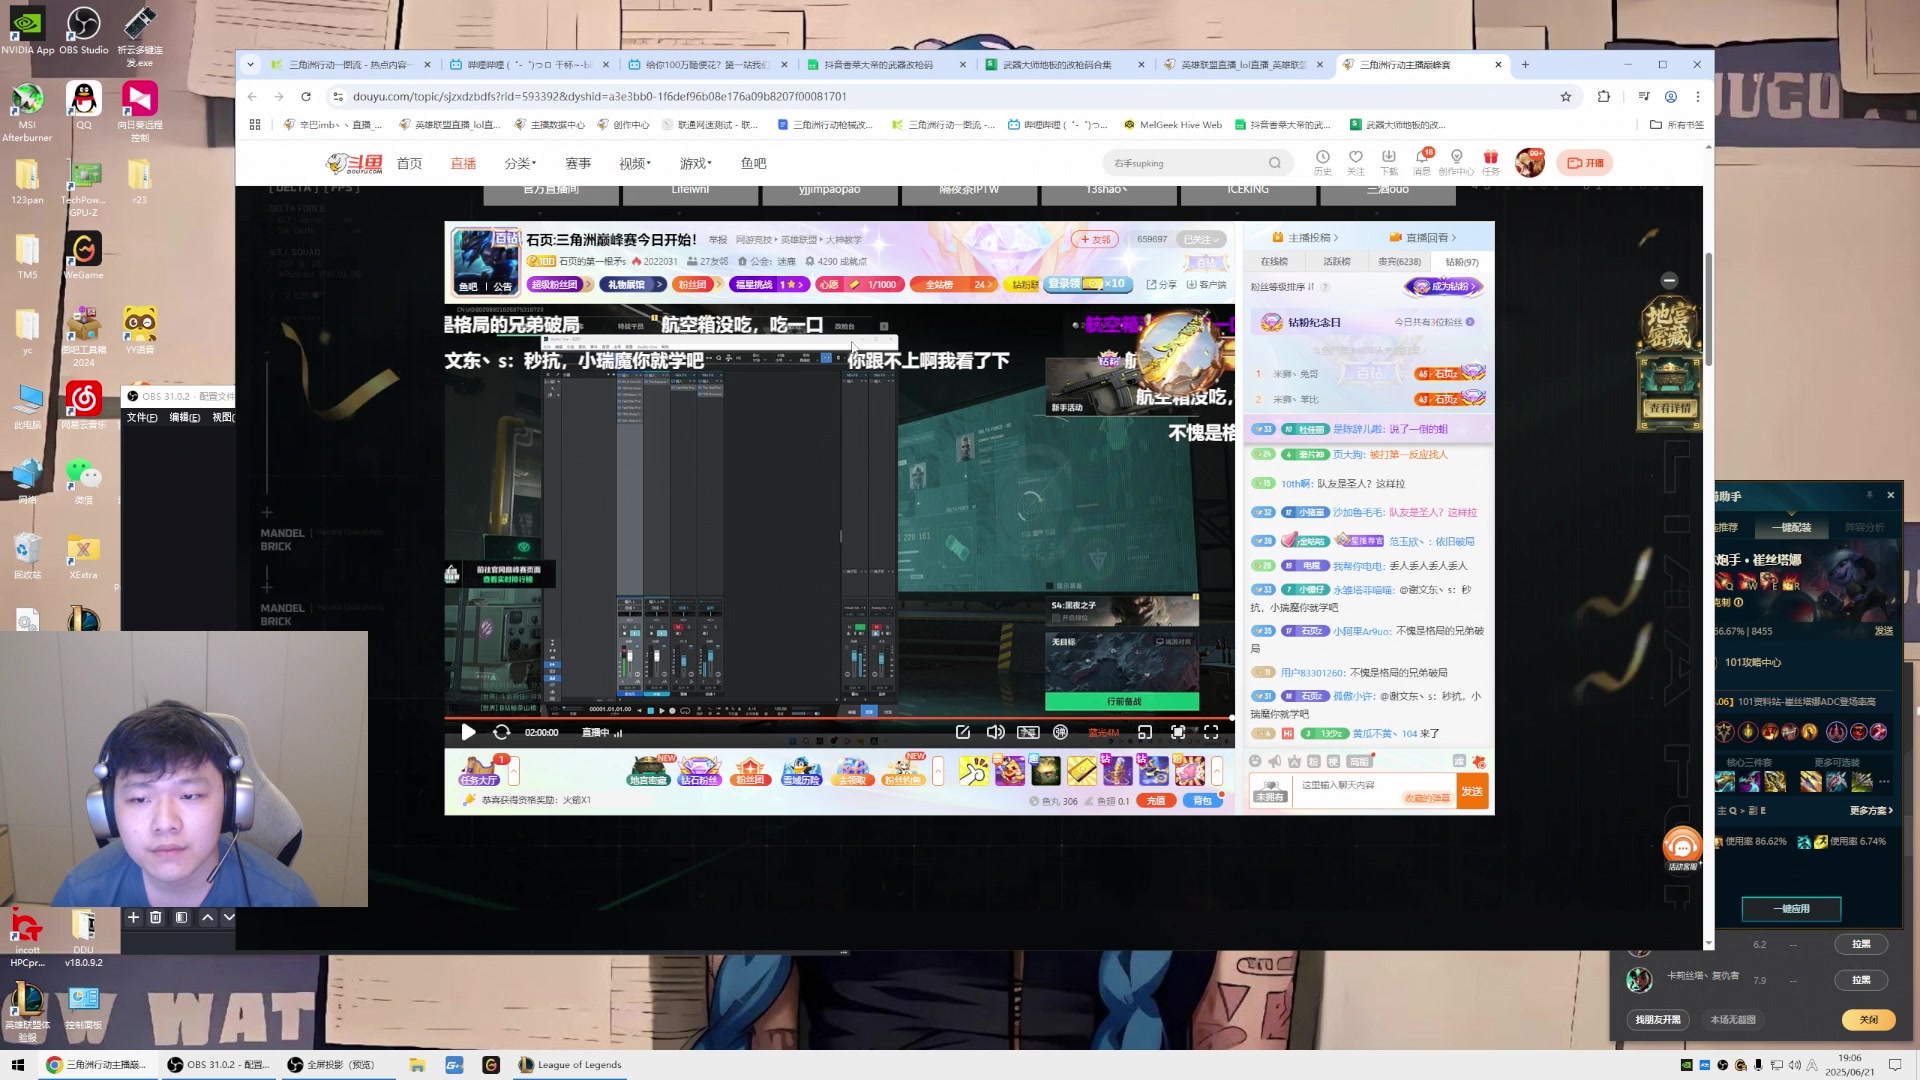Screen dimensions: 1920x1080
Task: Mute the stream via the speaker icon
Action: 995,732
